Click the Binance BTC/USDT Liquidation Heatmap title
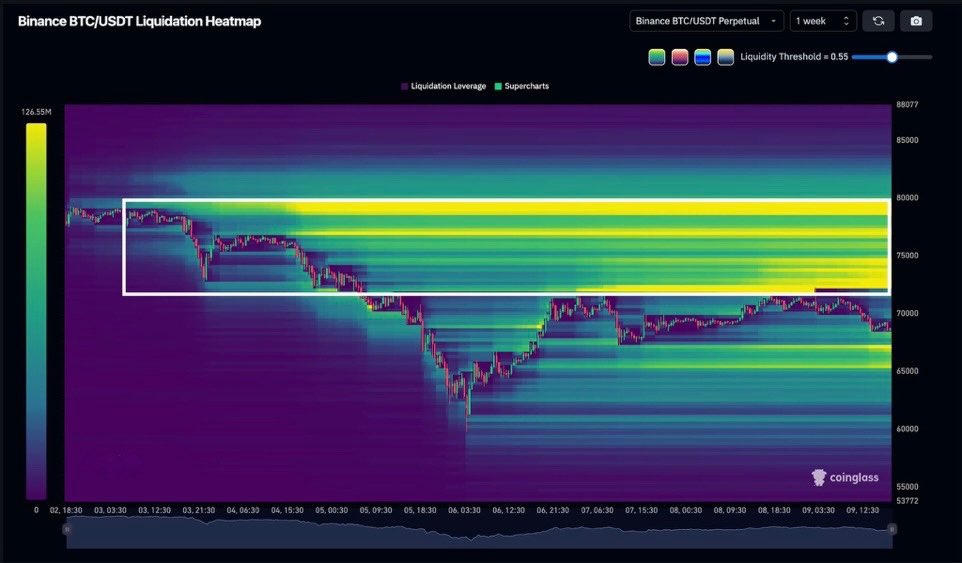 pyautogui.click(x=139, y=21)
